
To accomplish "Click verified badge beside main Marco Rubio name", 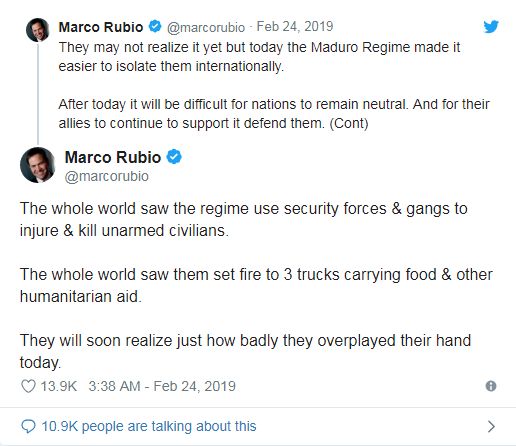I will point(174,157).
